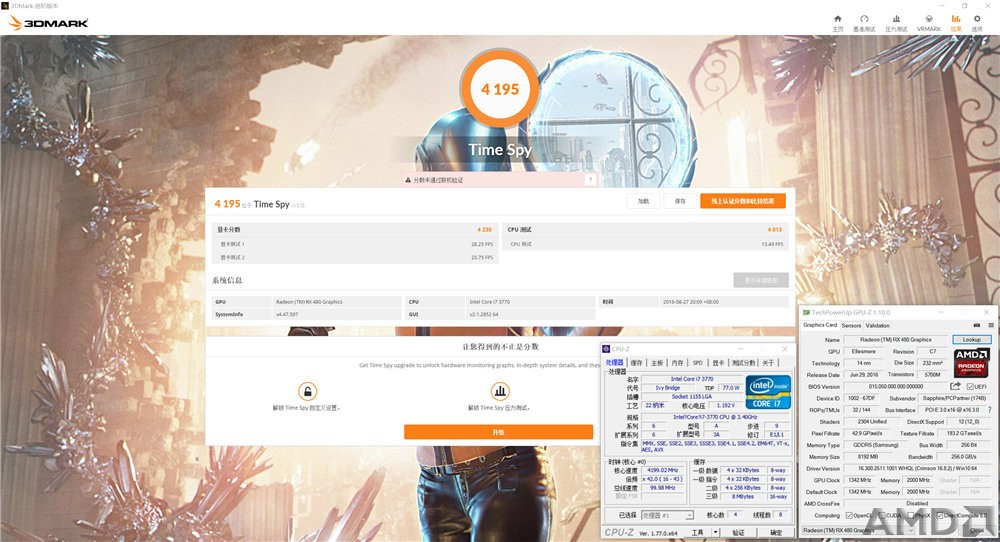Click the BIOS share/export icon in GPU-Z
The height and width of the screenshot is (542, 1000).
click(955, 386)
